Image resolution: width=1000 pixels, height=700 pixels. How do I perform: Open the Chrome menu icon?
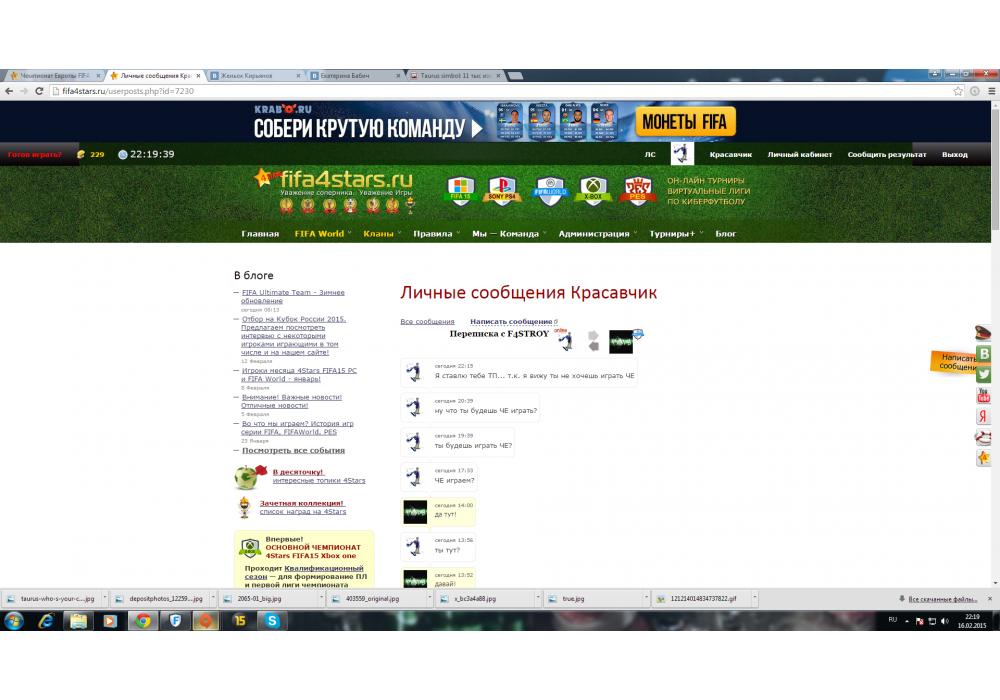tap(992, 91)
